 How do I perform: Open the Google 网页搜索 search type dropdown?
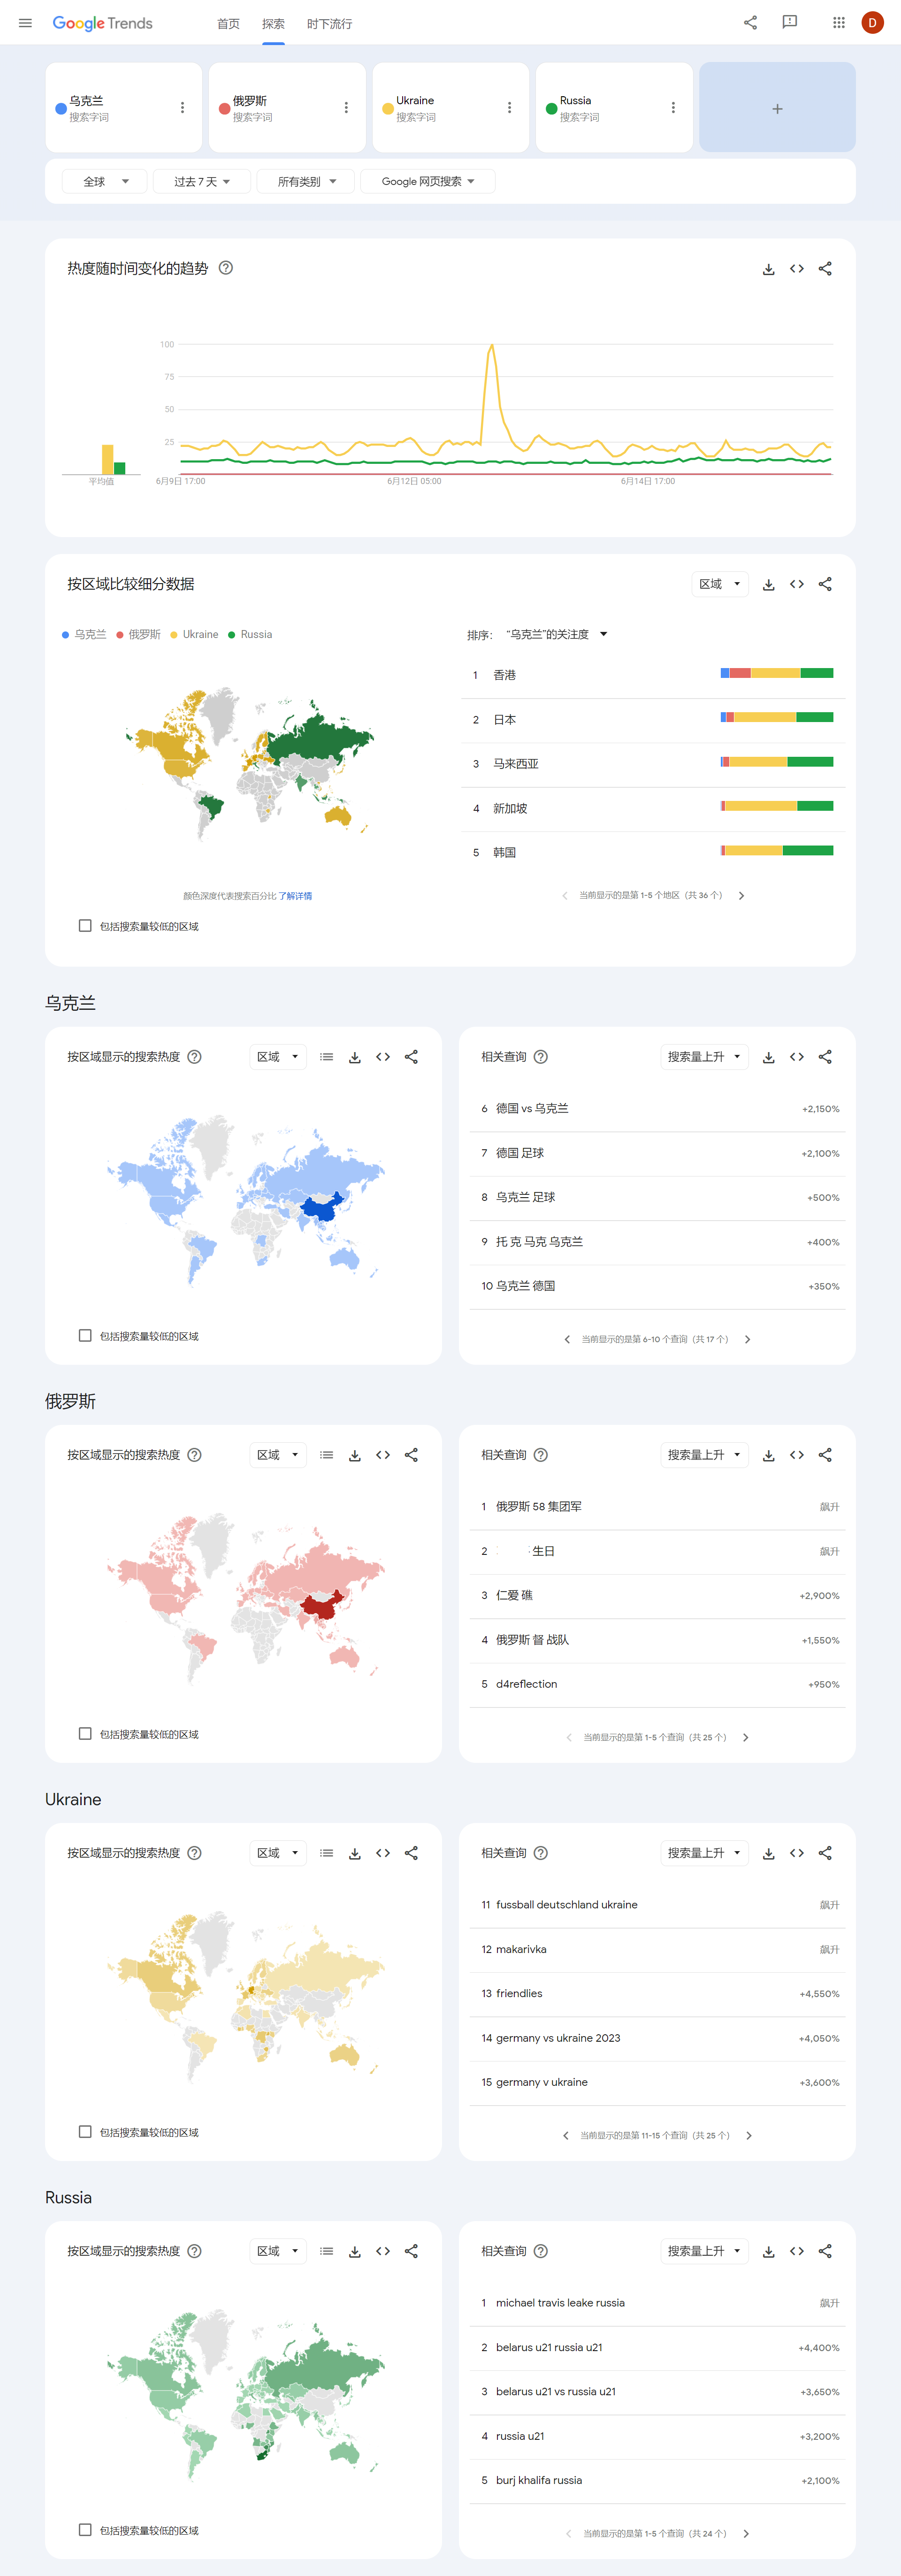428,182
